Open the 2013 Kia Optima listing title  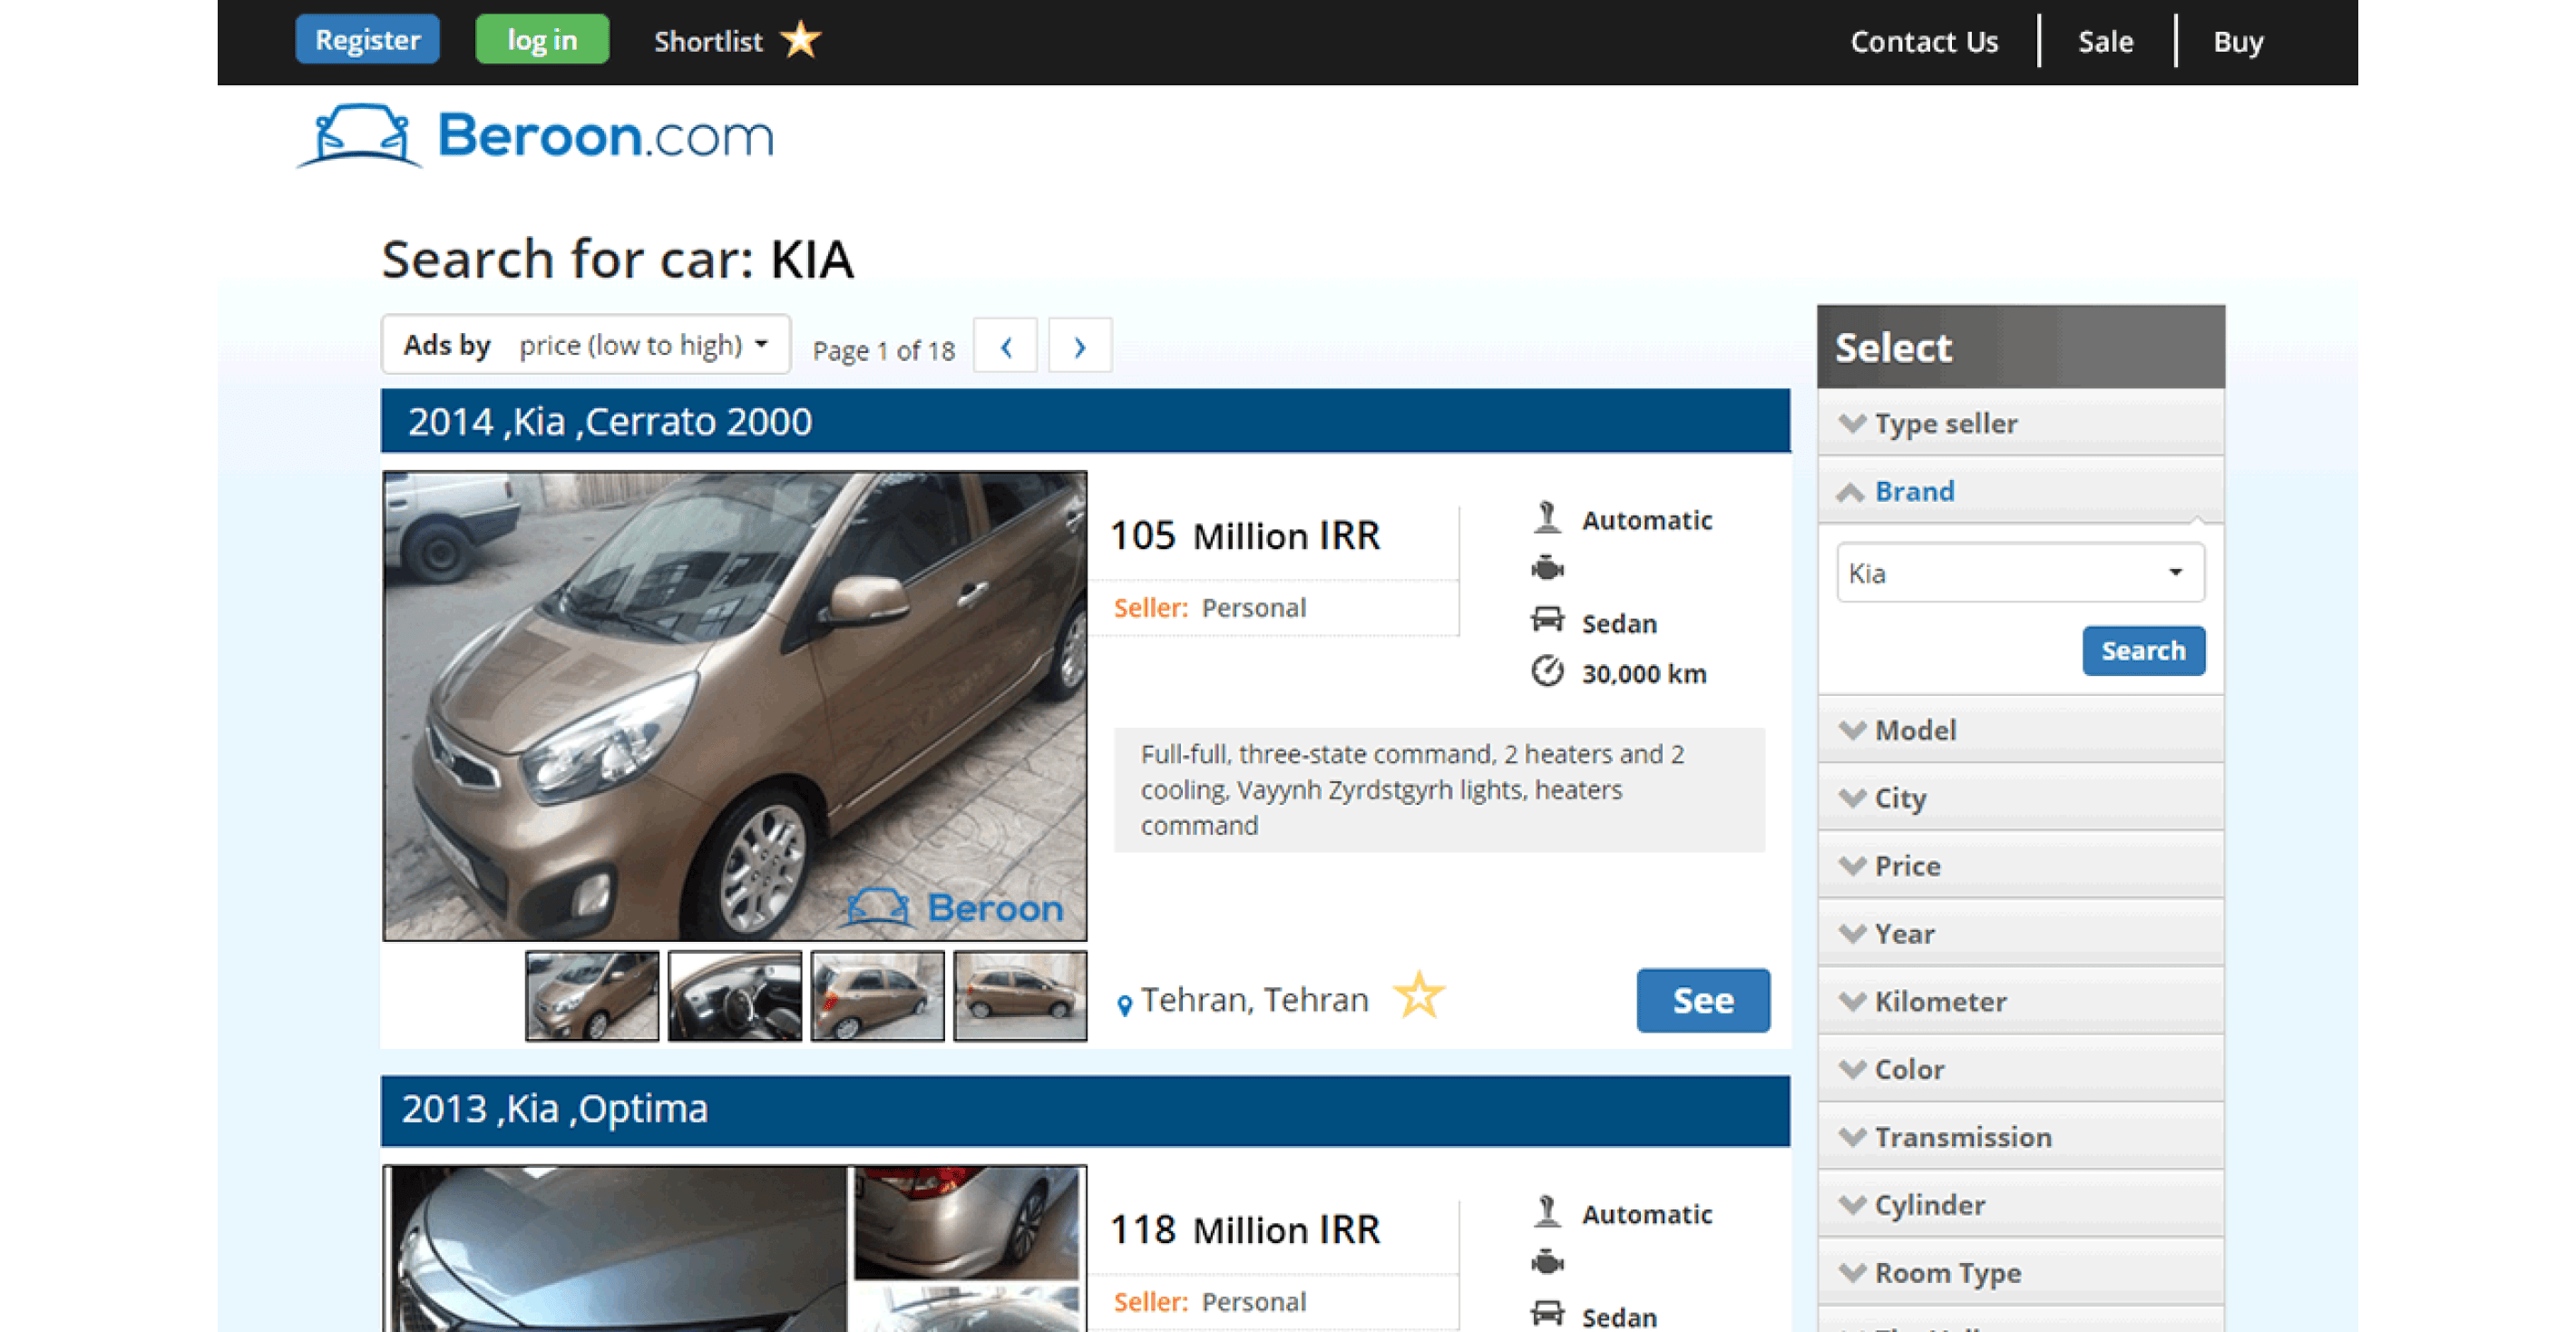pos(555,1109)
